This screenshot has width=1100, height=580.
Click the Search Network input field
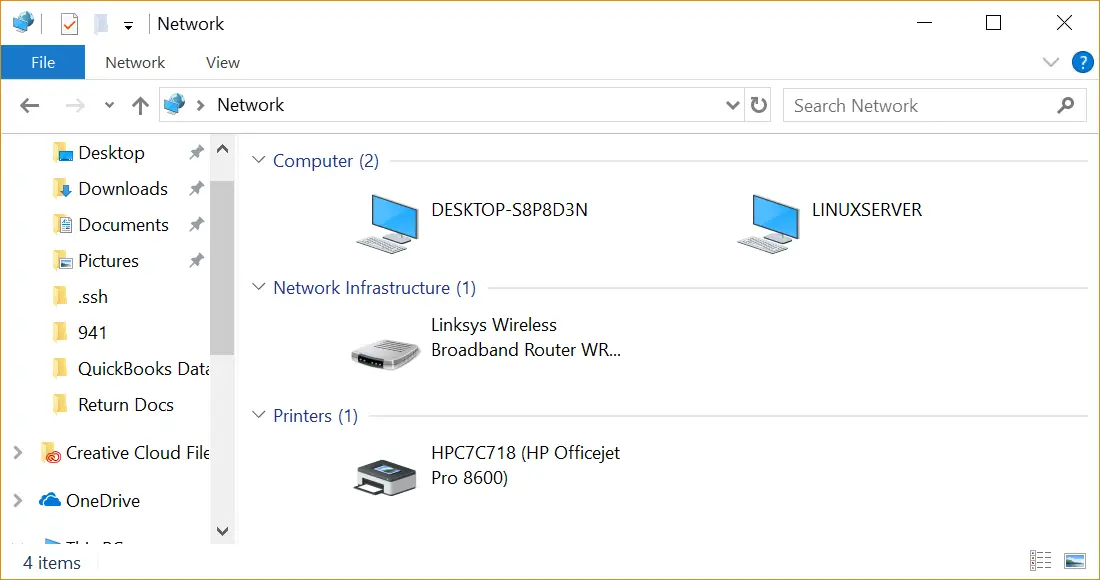pyautogui.click(x=934, y=105)
